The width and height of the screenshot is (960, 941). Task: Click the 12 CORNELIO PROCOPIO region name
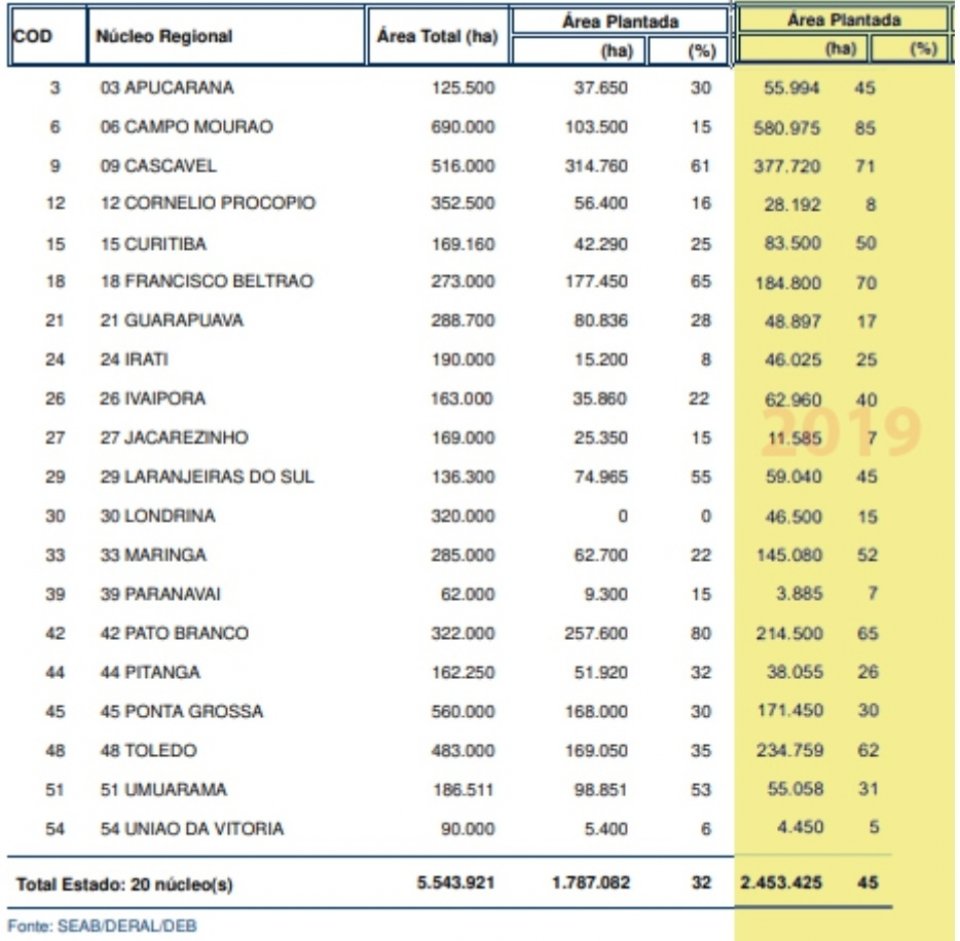(x=208, y=203)
